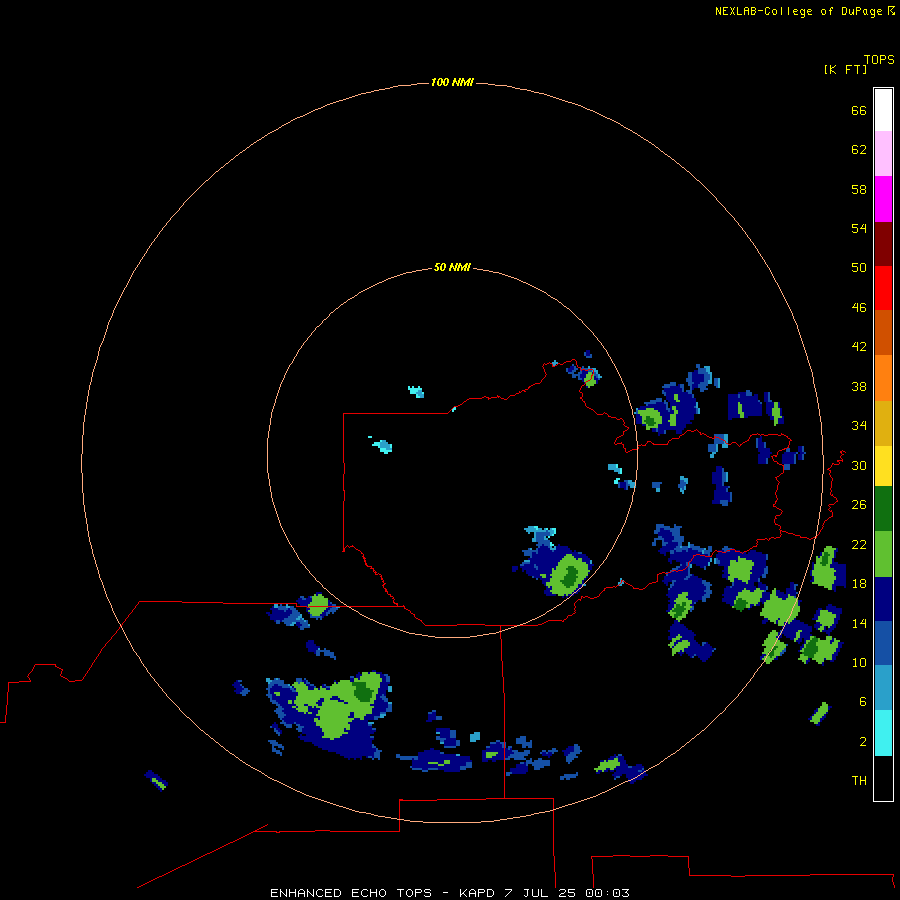This screenshot has width=900, height=900.
Task: Pick the magenta swatch in the legend
Action: point(883,199)
